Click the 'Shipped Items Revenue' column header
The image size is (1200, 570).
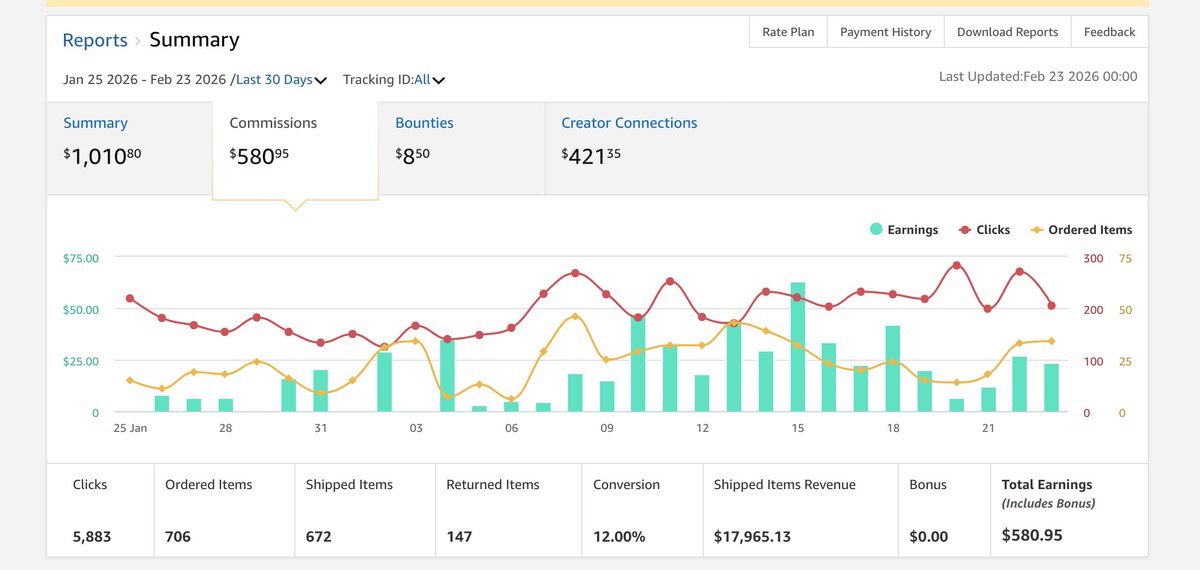click(785, 485)
